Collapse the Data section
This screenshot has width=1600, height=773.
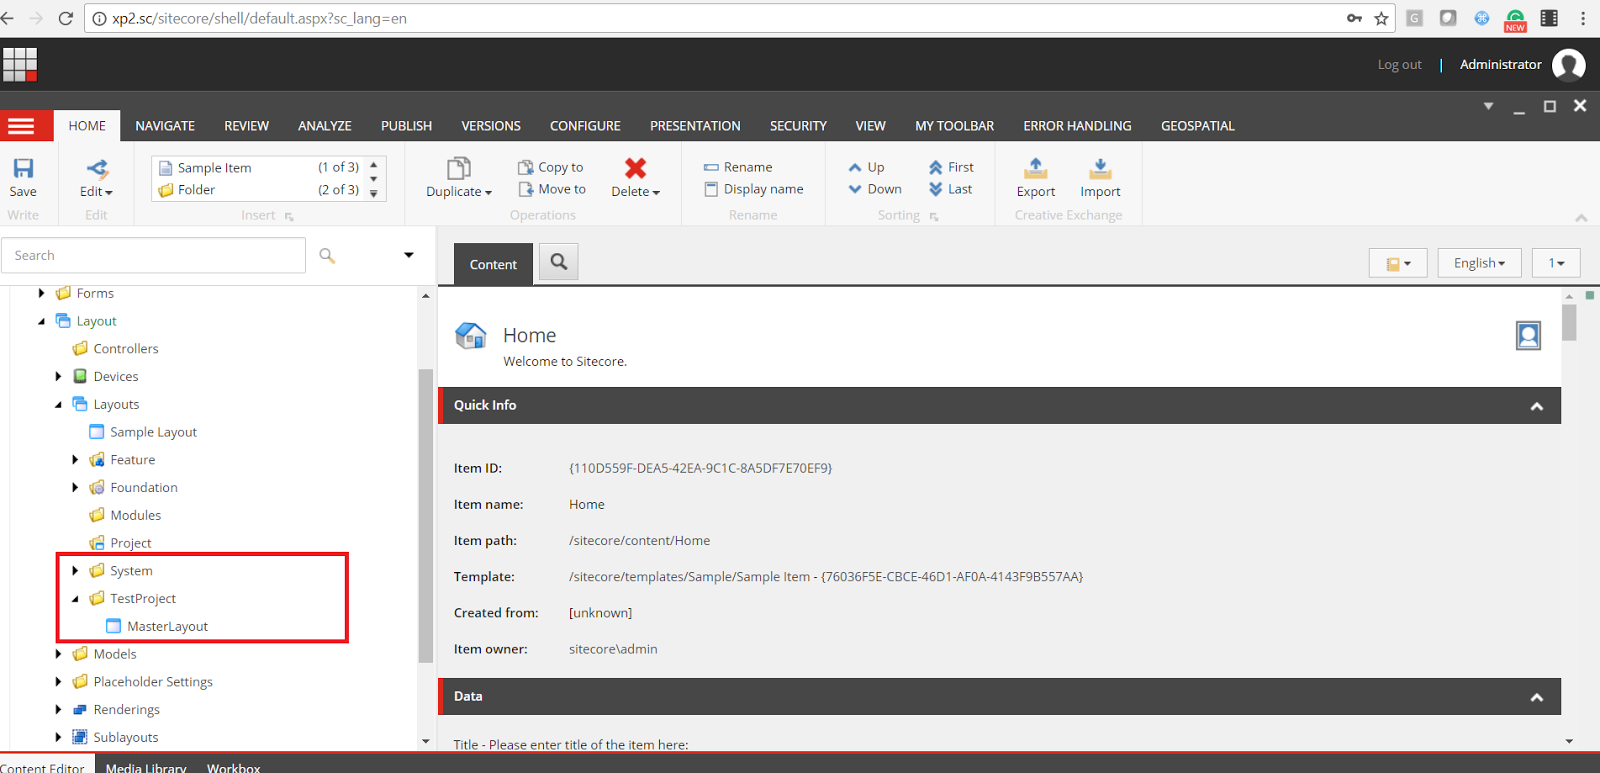point(1536,697)
